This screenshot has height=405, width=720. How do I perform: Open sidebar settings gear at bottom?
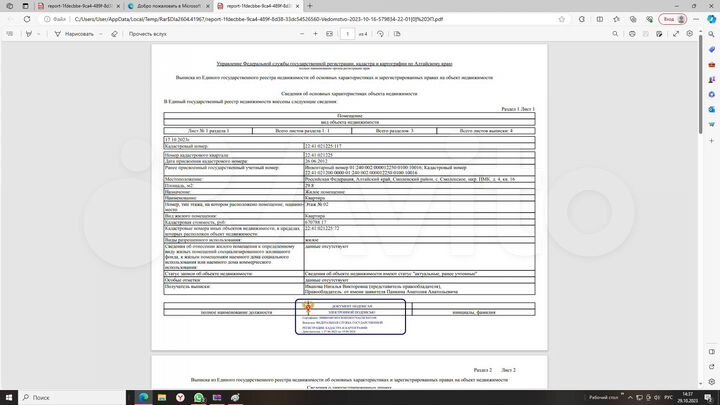coord(712,382)
